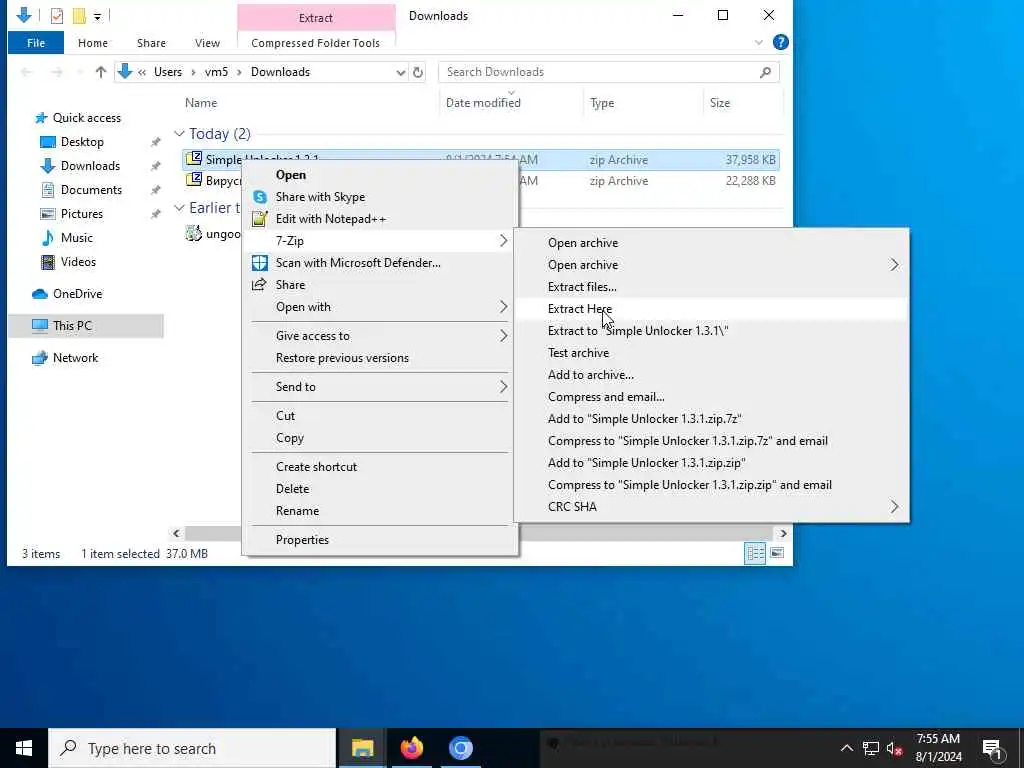This screenshot has height=768, width=1024.
Task: Expand the Send to submenu
Action: (503, 387)
